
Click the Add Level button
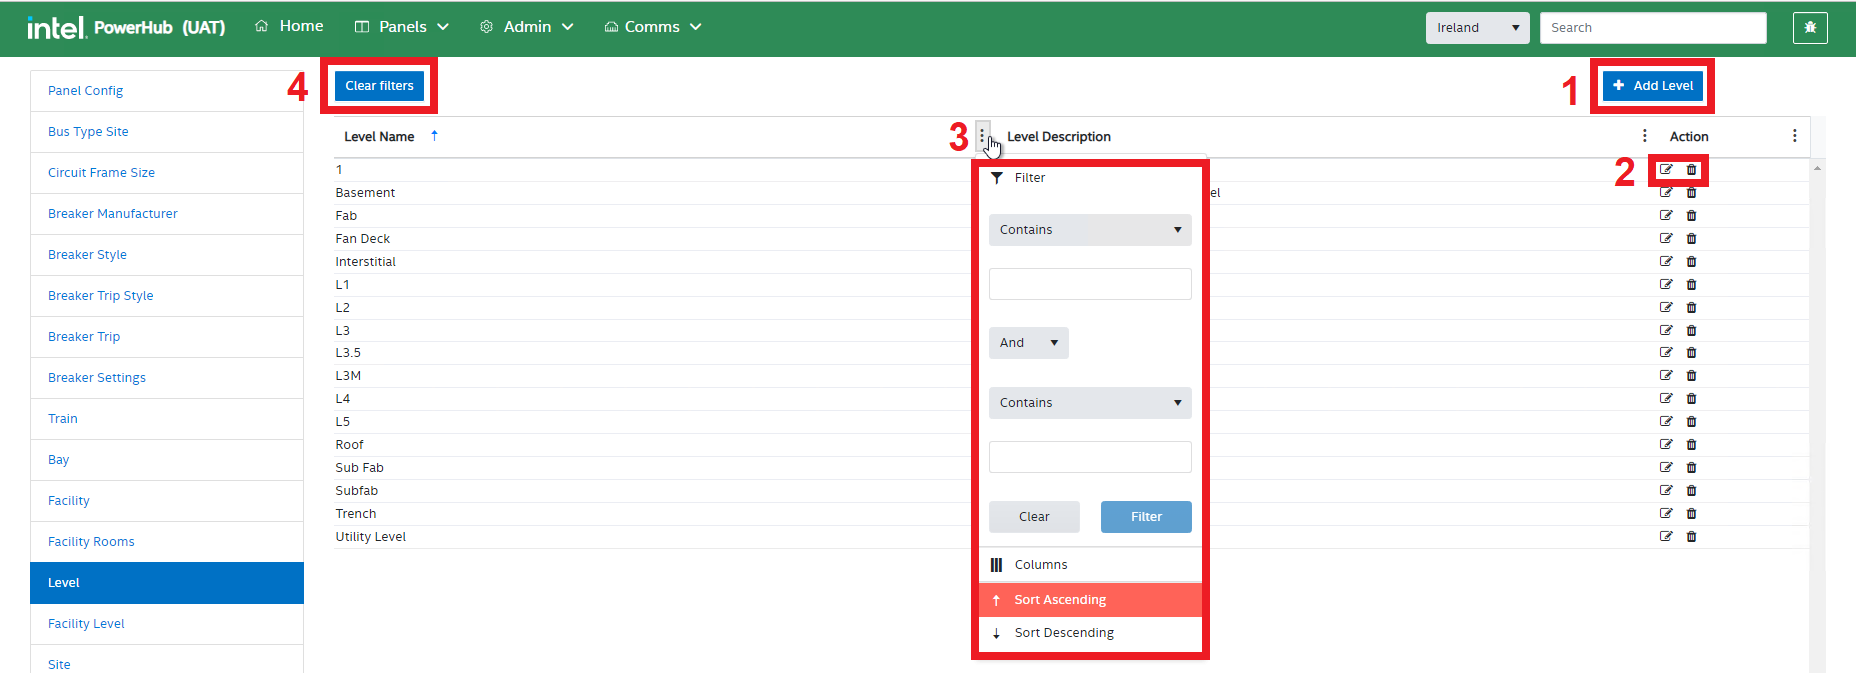pyautogui.click(x=1652, y=86)
